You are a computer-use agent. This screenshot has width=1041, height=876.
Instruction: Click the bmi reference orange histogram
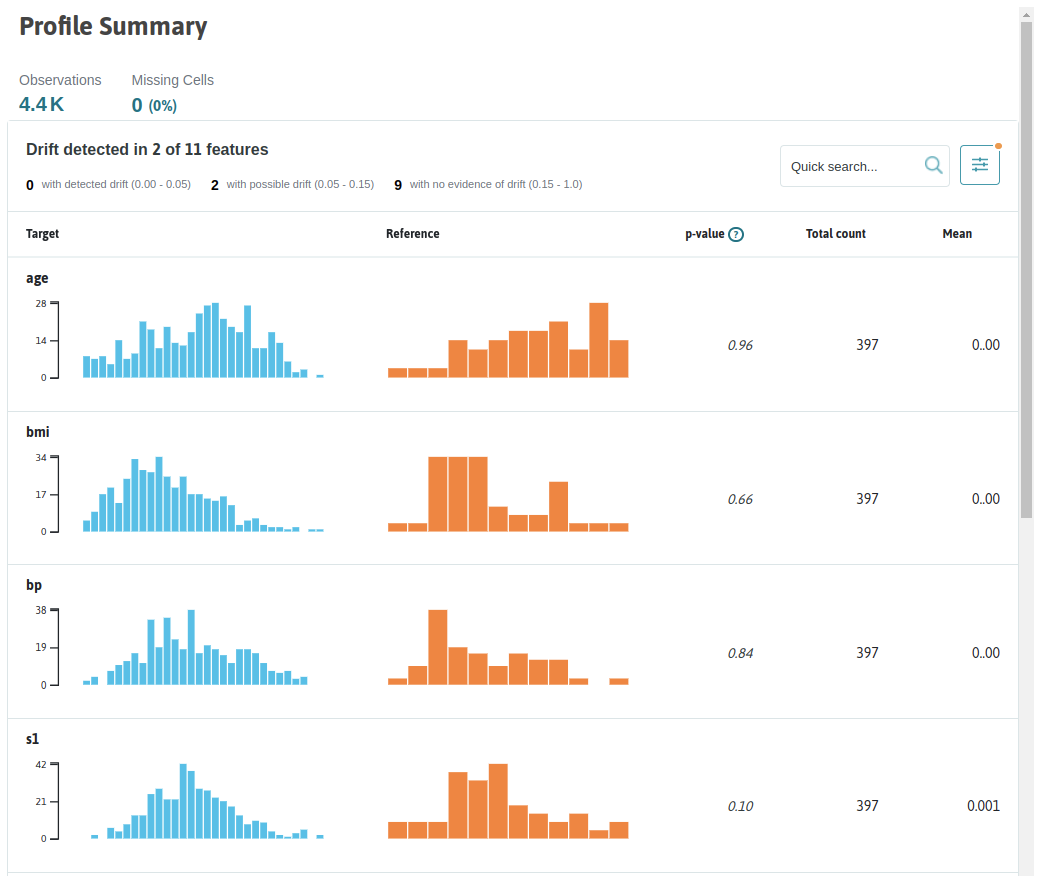pos(508,494)
